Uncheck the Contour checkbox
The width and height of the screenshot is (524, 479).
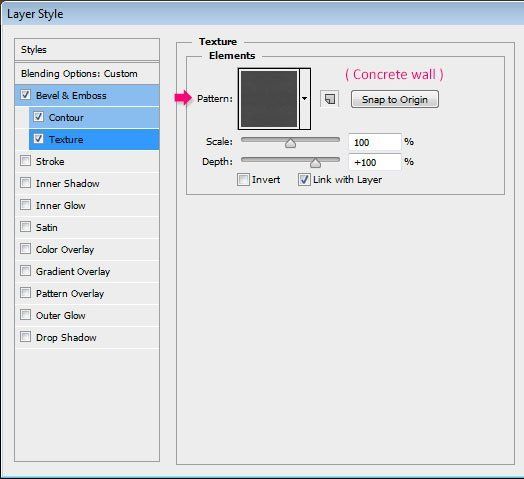(38, 117)
